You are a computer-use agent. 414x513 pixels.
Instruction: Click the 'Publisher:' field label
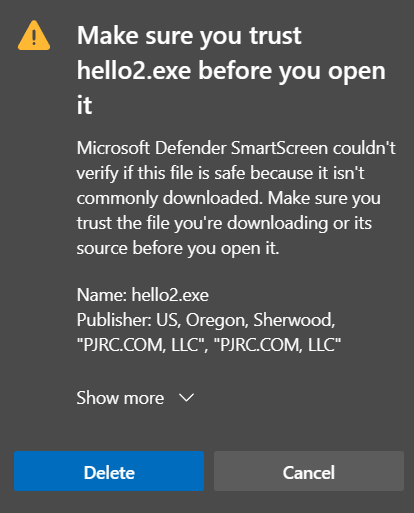click(114, 320)
